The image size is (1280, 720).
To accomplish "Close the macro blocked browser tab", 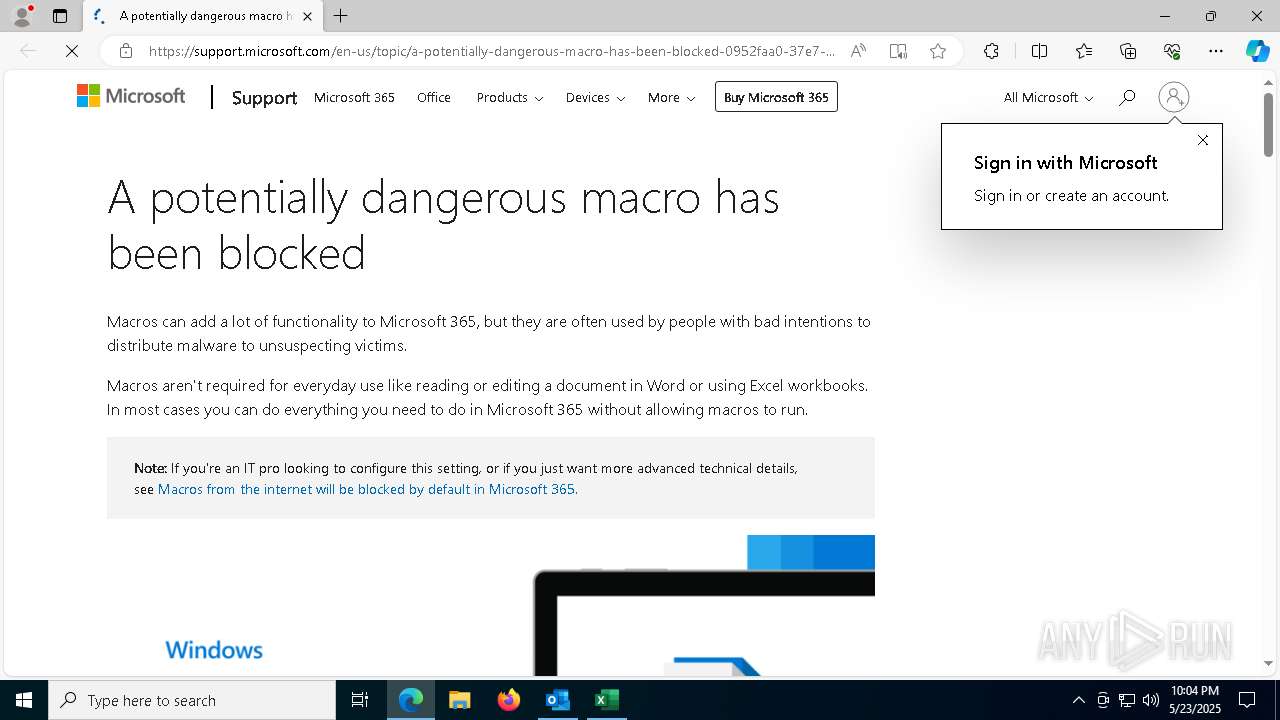I will (x=307, y=16).
